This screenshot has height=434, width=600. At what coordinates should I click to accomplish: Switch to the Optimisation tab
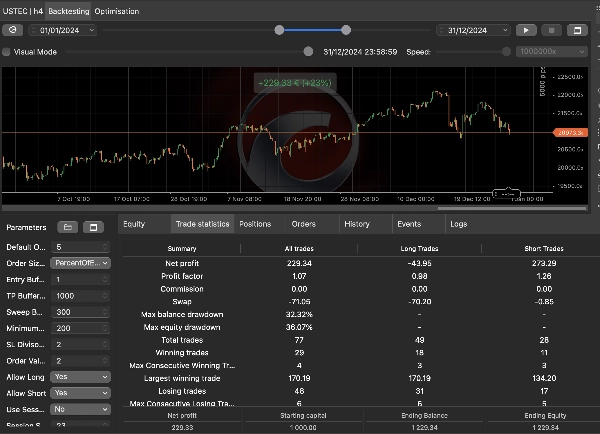pos(117,11)
